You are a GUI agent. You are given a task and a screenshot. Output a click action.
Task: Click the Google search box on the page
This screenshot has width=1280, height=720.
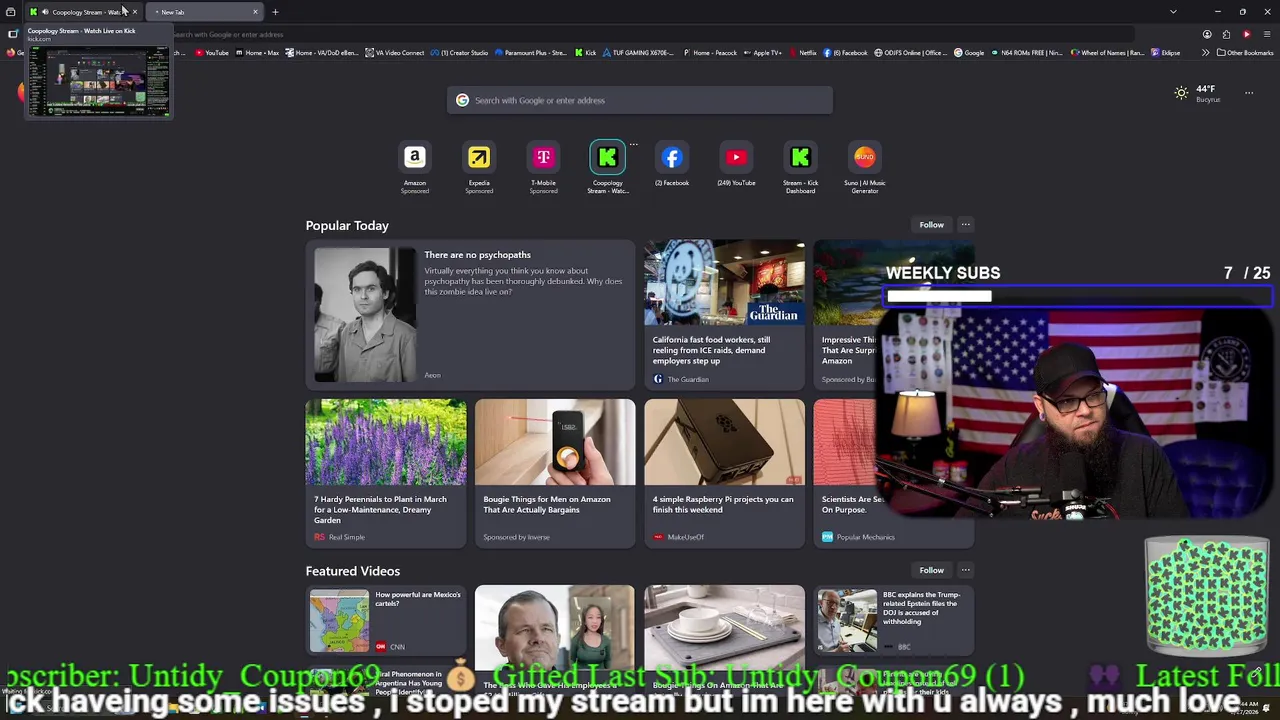tap(640, 100)
